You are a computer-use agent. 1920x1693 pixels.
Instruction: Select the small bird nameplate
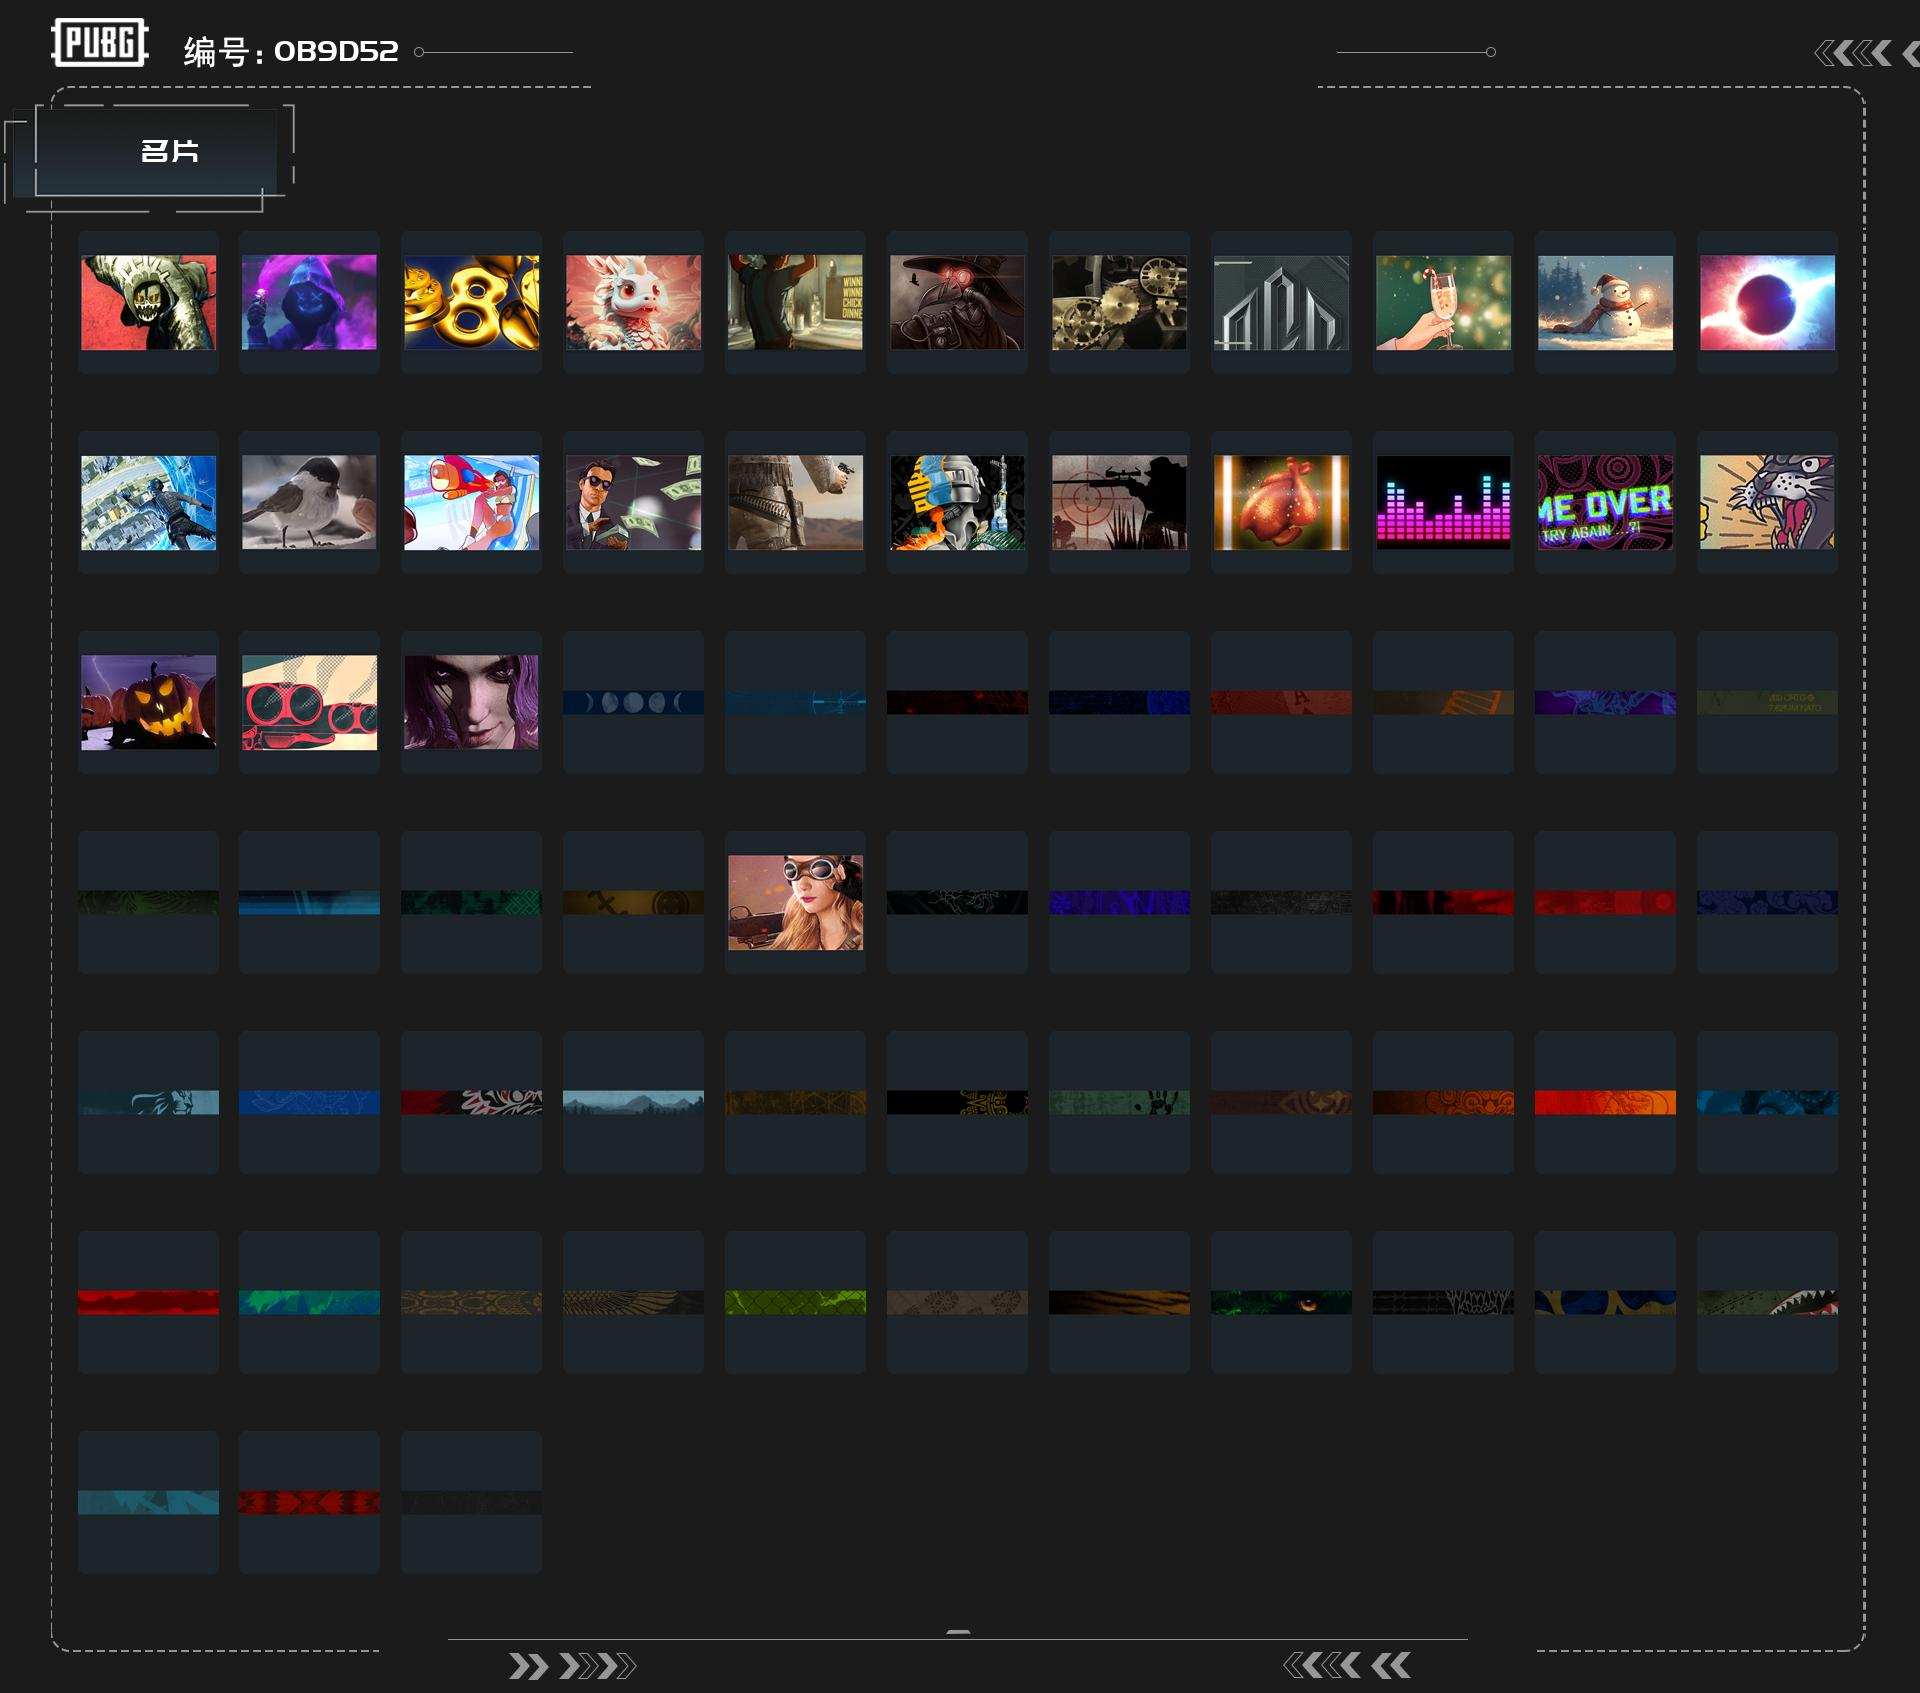click(x=309, y=502)
